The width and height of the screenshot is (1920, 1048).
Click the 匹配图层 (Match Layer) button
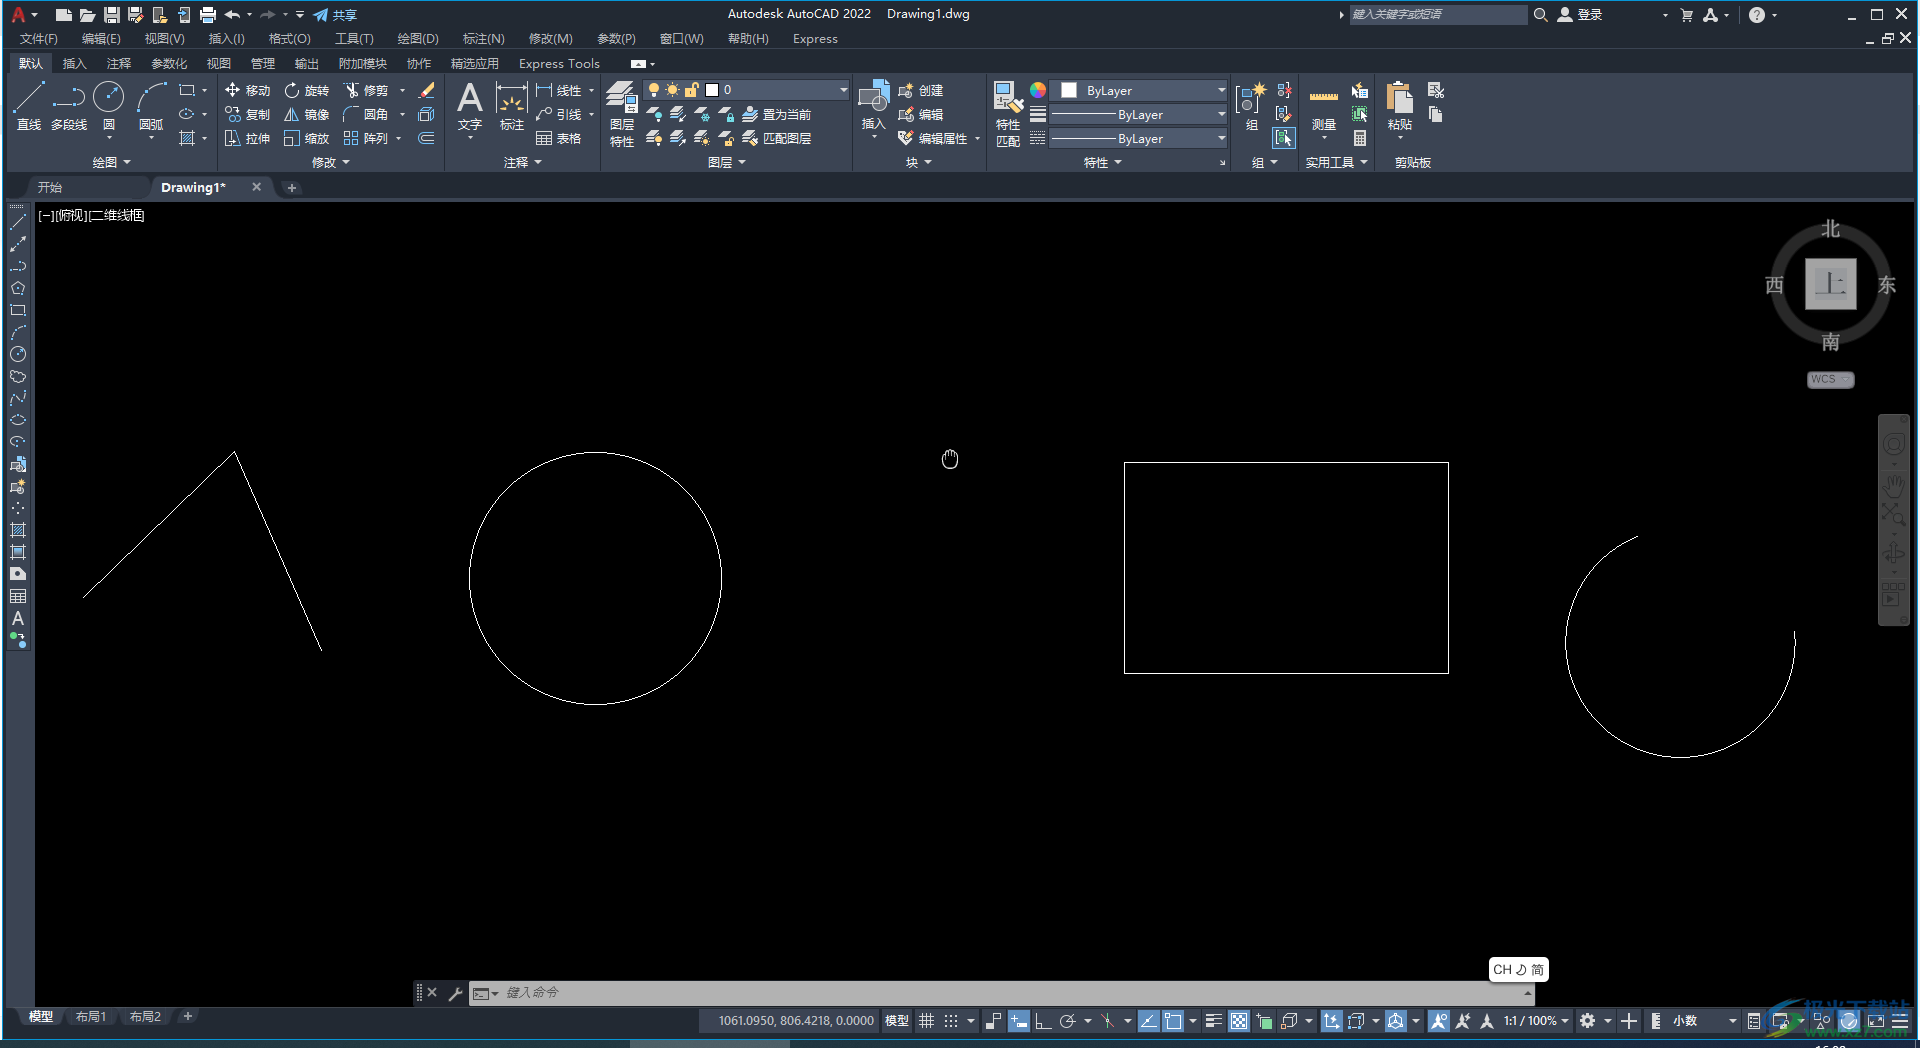[777, 138]
